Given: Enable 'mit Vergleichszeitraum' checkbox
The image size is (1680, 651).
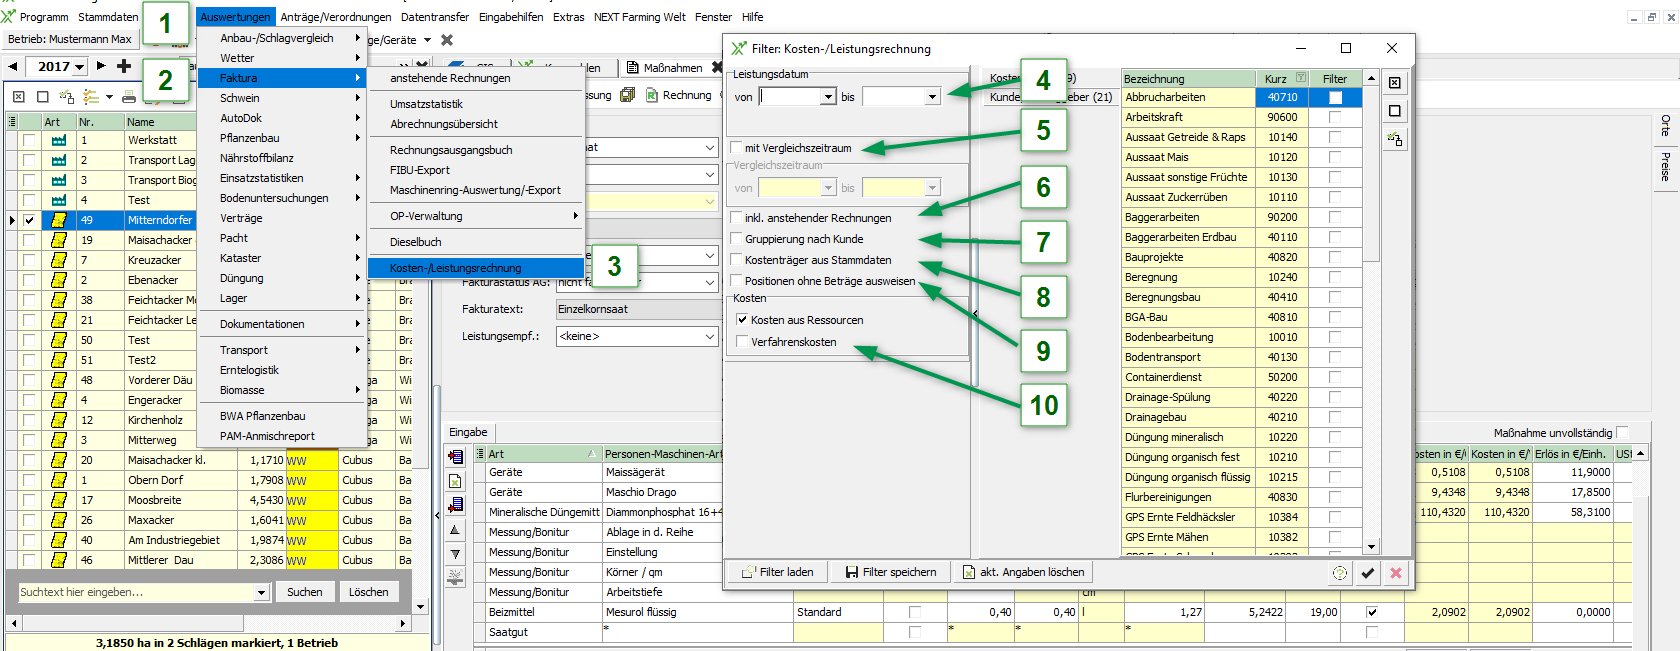Looking at the screenshot, I should click(x=737, y=148).
